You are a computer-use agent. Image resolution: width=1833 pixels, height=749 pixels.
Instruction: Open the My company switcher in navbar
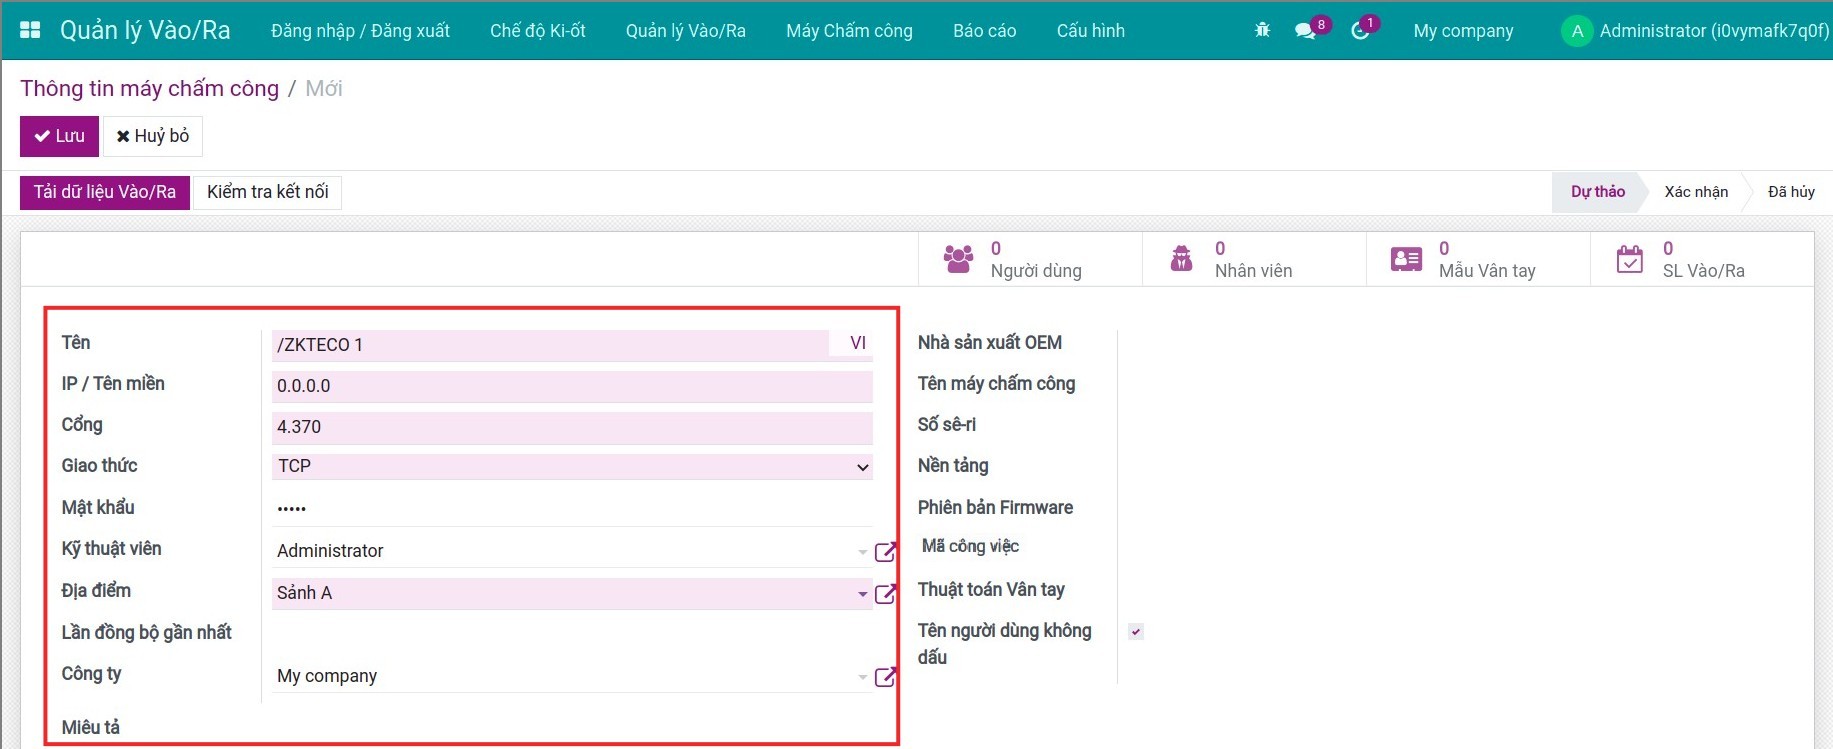point(1463,30)
